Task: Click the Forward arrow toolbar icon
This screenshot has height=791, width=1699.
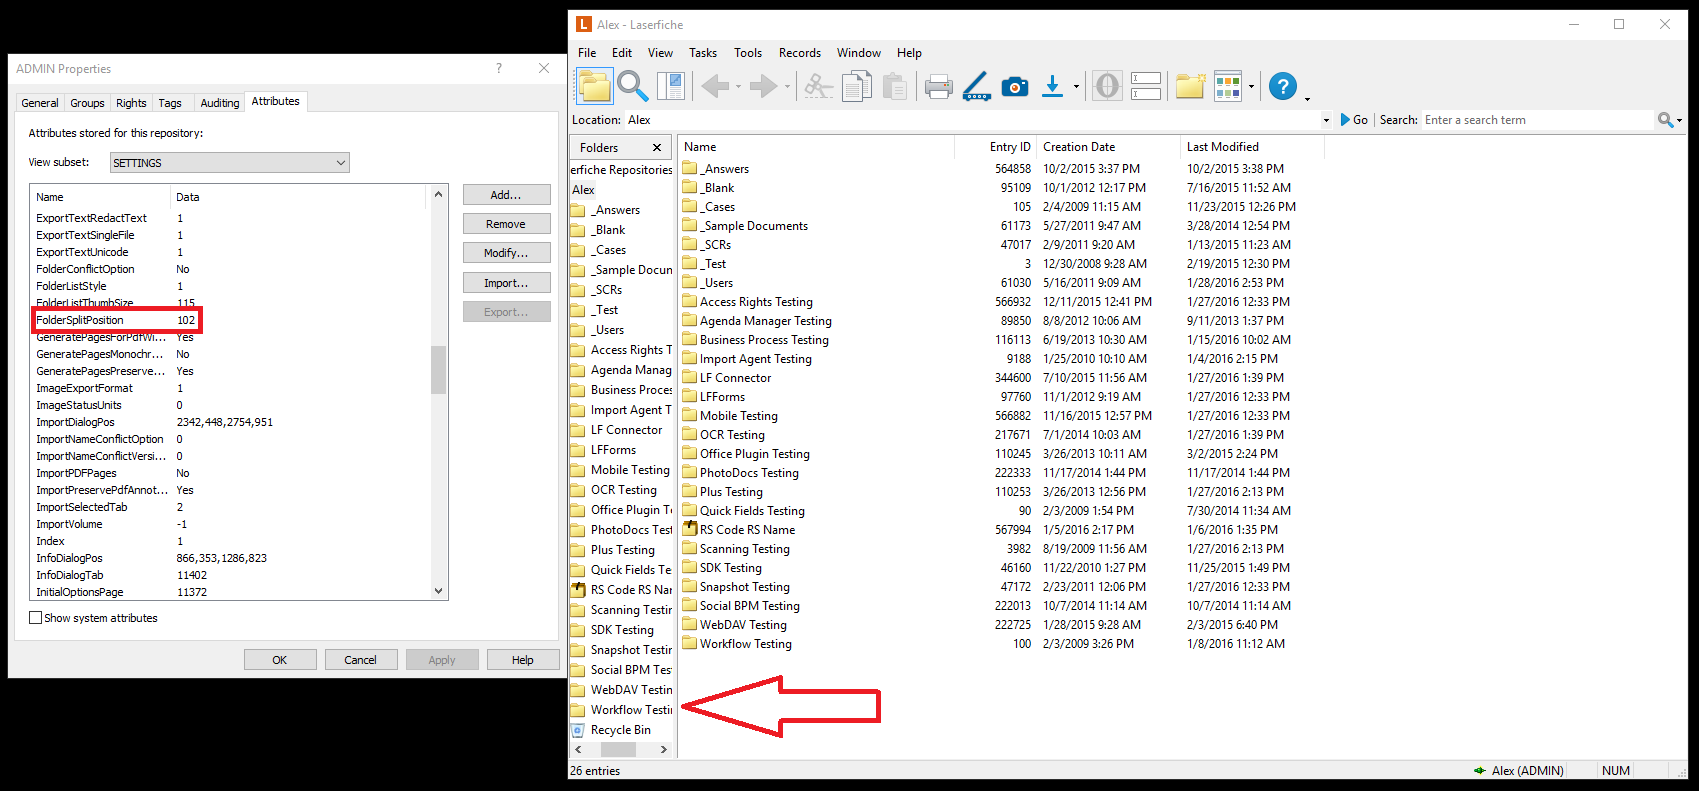Action: (763, 86)
